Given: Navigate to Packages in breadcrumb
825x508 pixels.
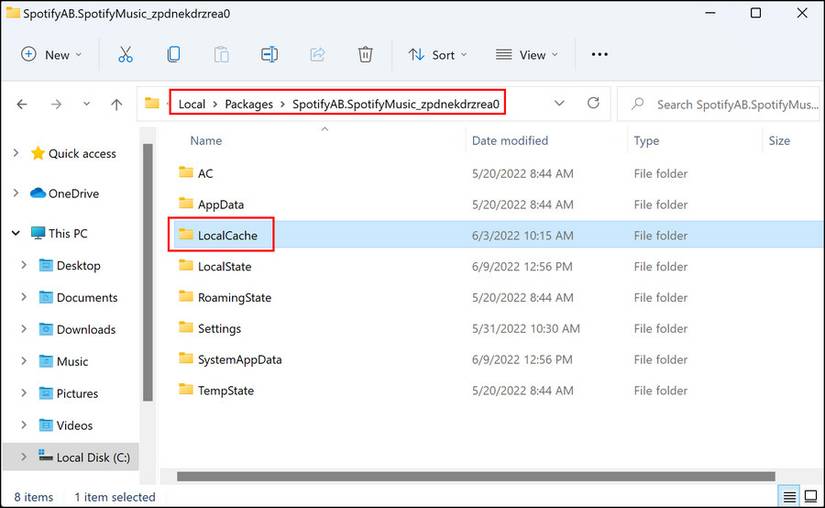Looking at the screenshot, I should point(249,104).
